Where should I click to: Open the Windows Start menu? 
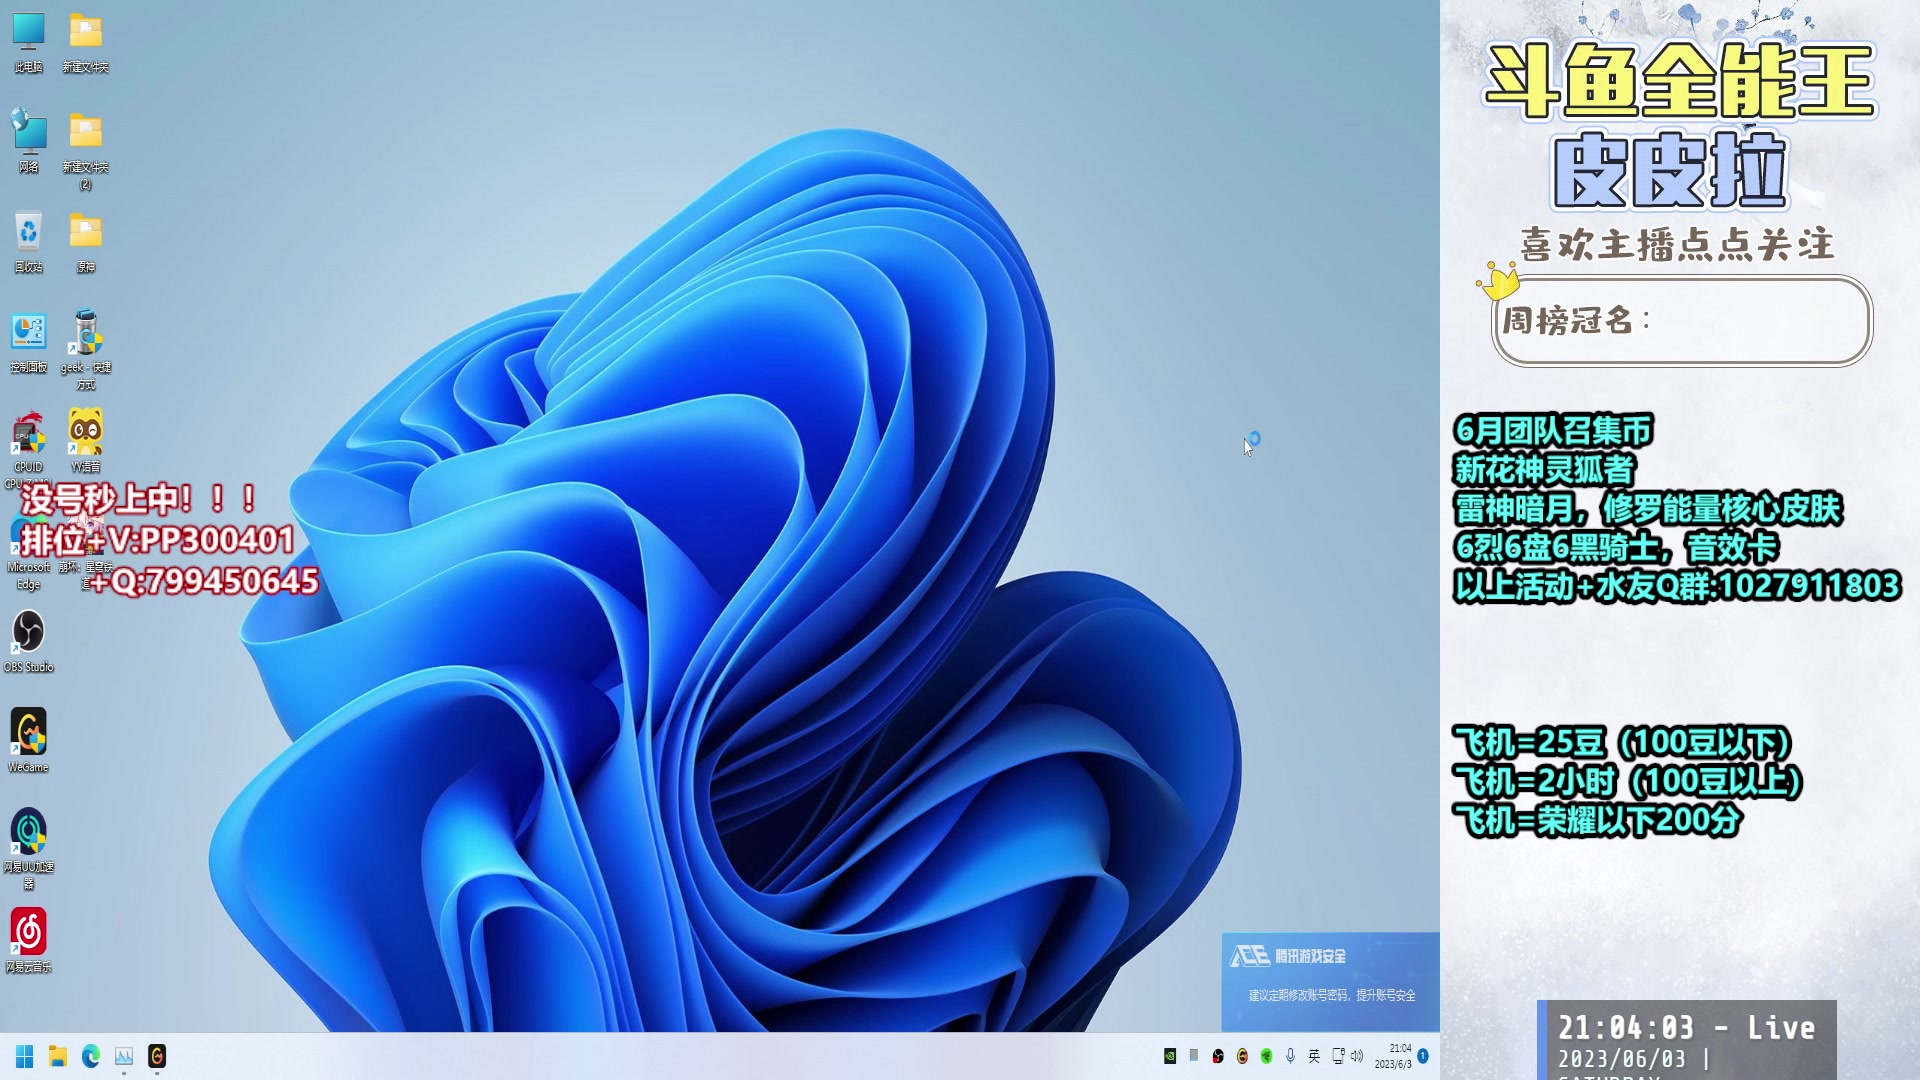25,1056
